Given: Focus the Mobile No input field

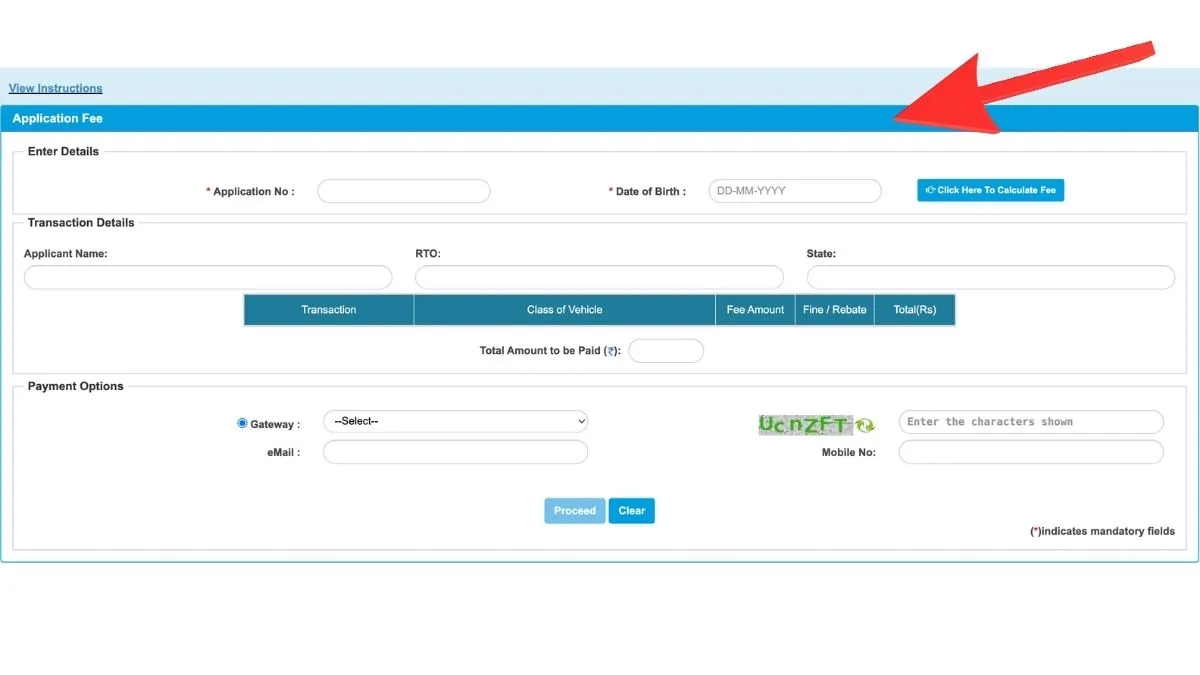Looking at the screenshot, I should click(x=1031, y=452).
